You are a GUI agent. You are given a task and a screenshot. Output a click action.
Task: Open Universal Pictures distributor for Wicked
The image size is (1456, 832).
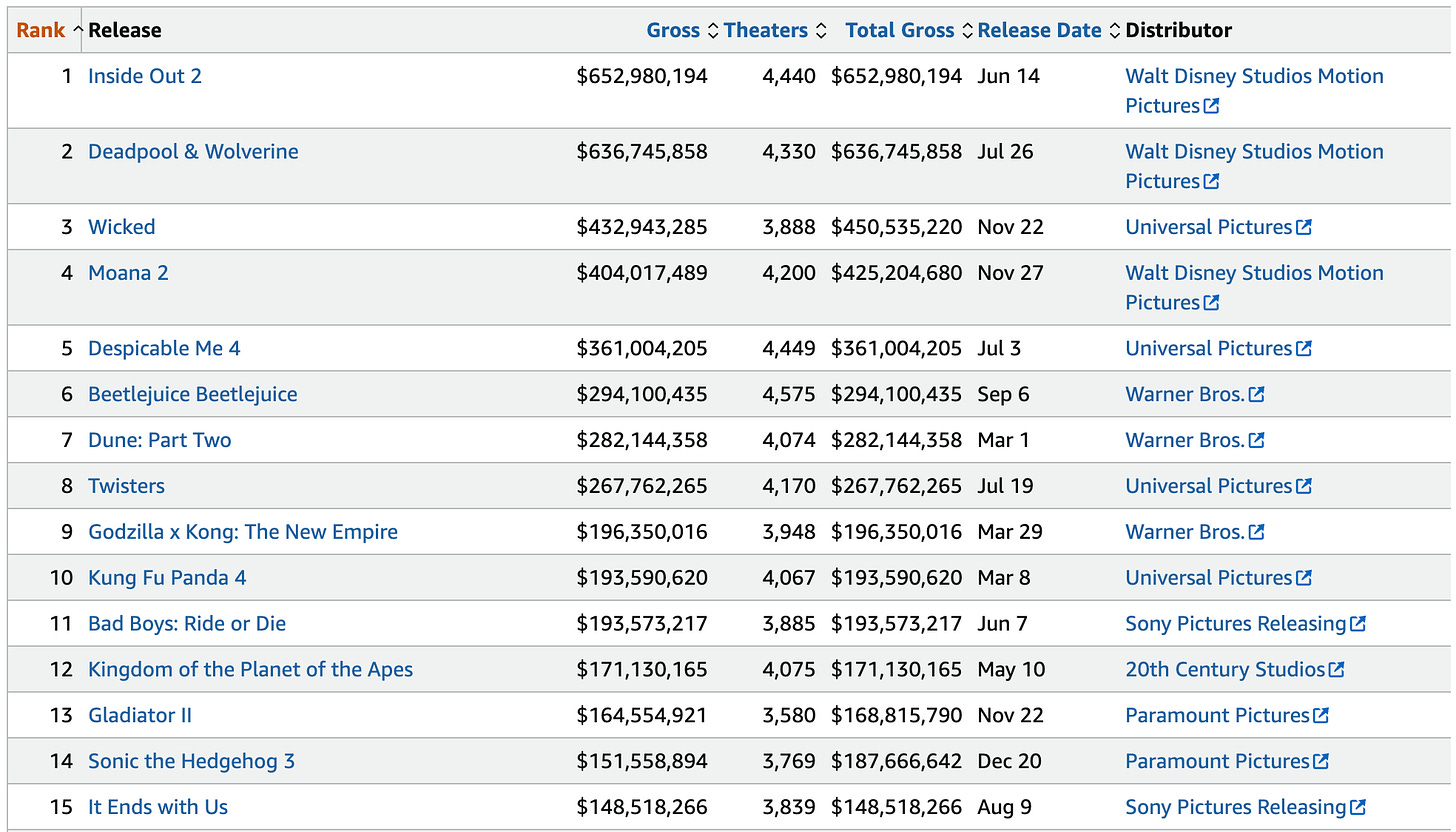coord(1208,227)
